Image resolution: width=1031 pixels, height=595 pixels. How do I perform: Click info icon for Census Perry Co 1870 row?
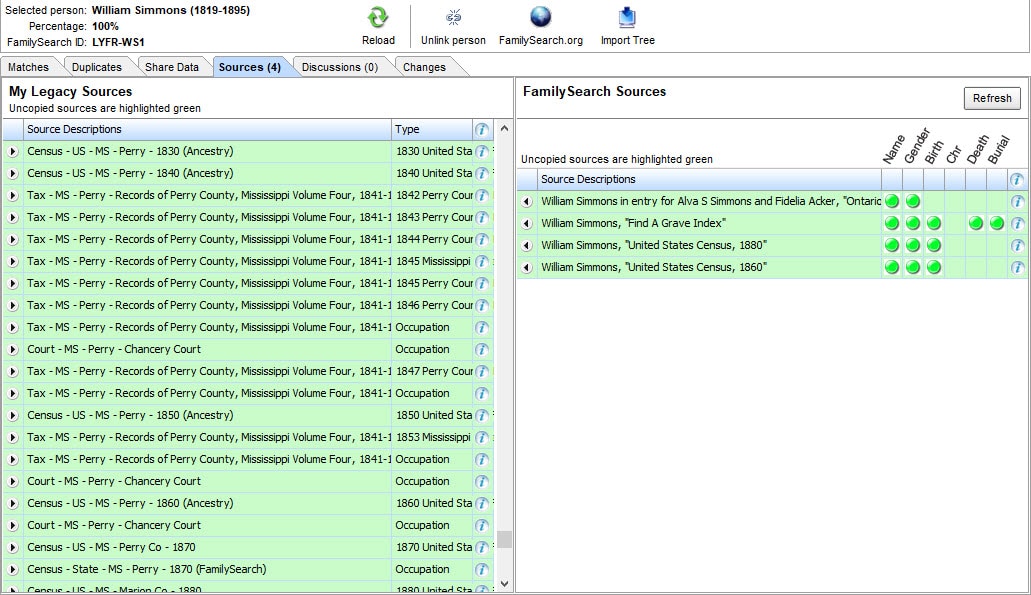click(482, 548)
